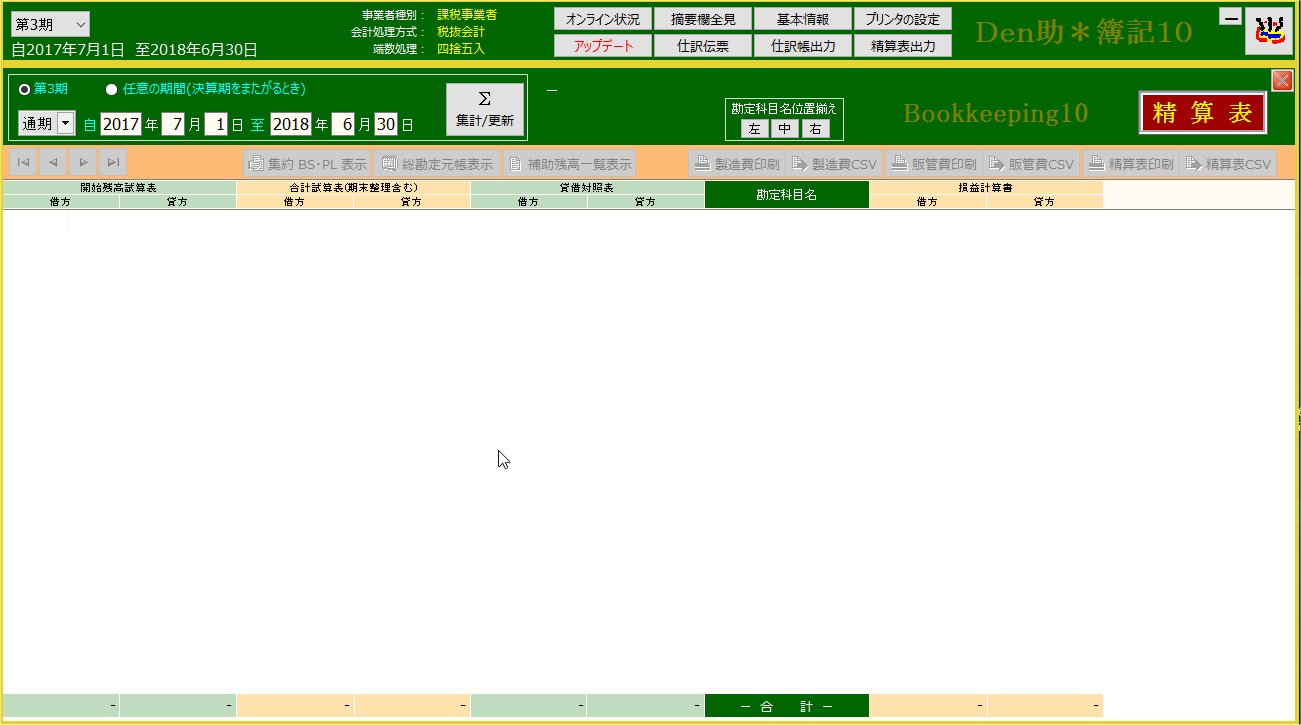Align account names center with 中
The image size is (1301, 725).
click(785, 128)
